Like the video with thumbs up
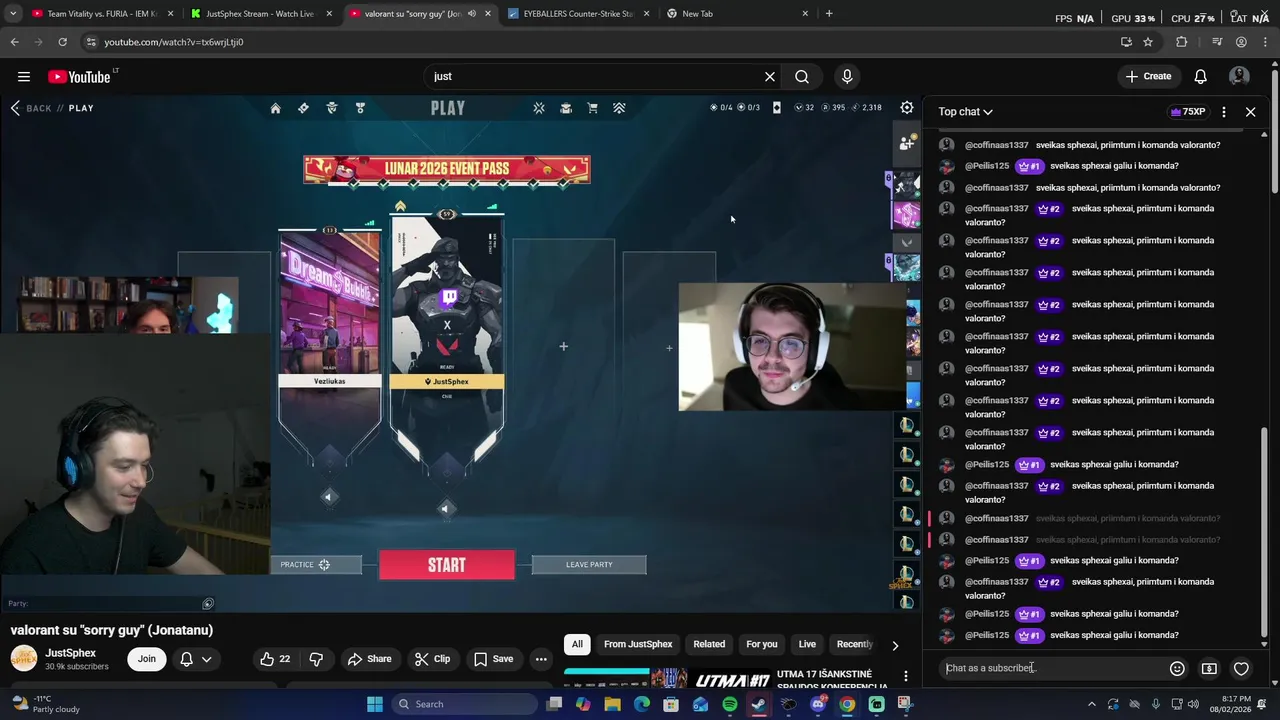 (x=275, y=659)
